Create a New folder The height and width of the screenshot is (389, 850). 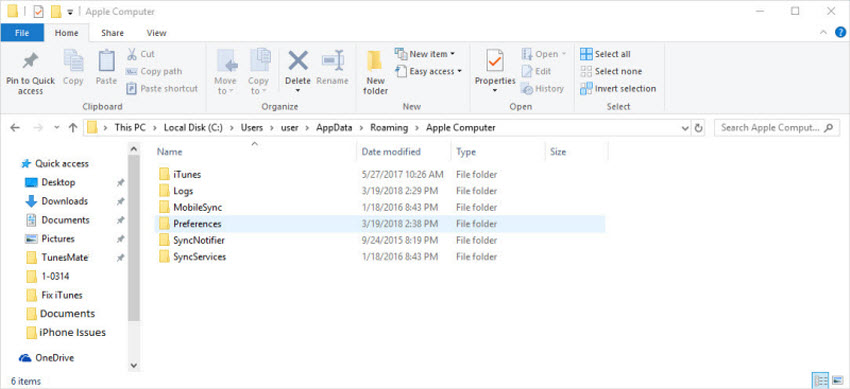pos(375,72)
